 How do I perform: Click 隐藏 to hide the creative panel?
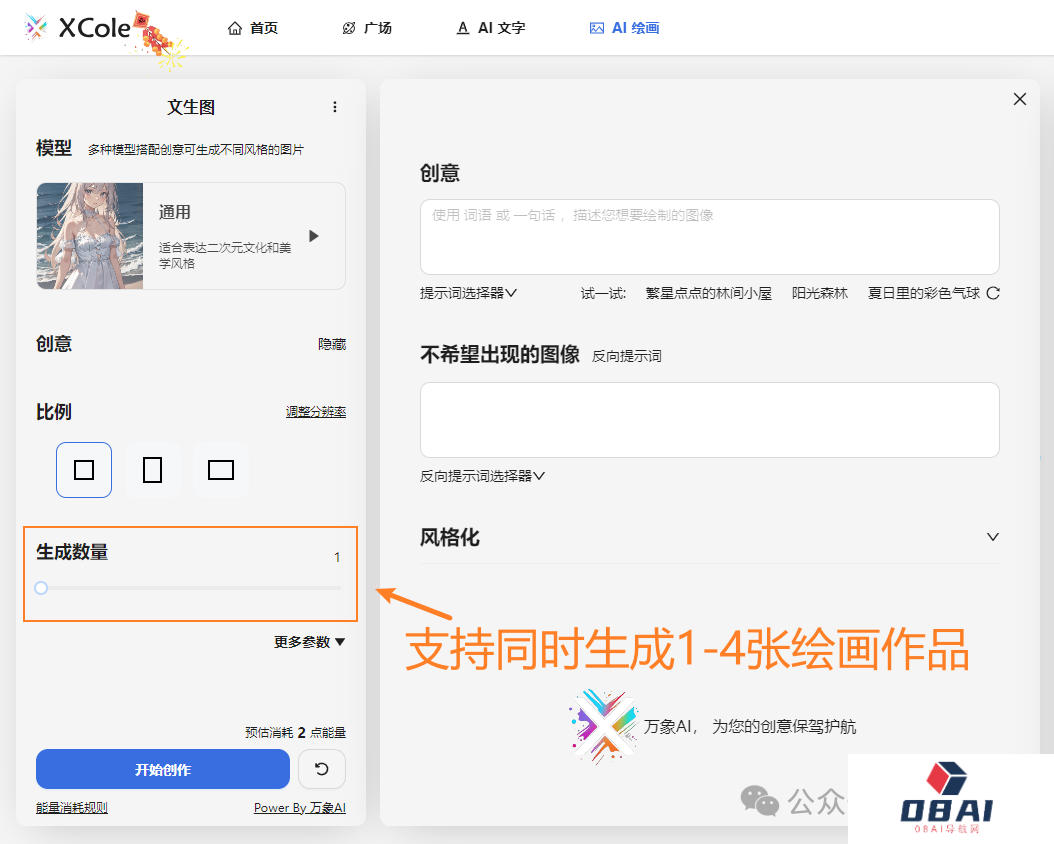tap(332, 344)
